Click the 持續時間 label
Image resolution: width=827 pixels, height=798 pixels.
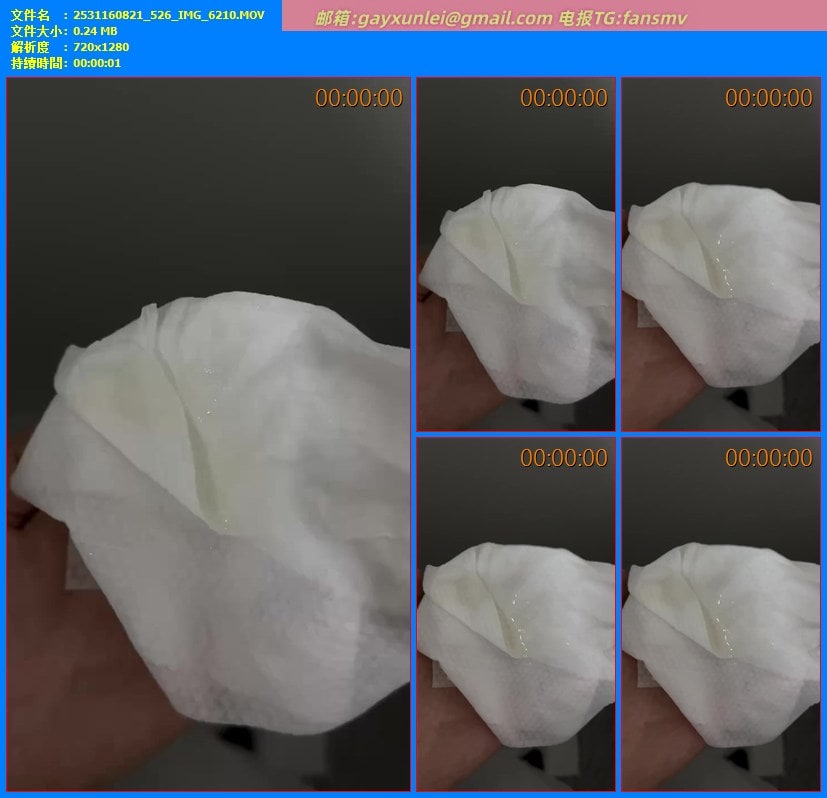click(x=38, y=63)
